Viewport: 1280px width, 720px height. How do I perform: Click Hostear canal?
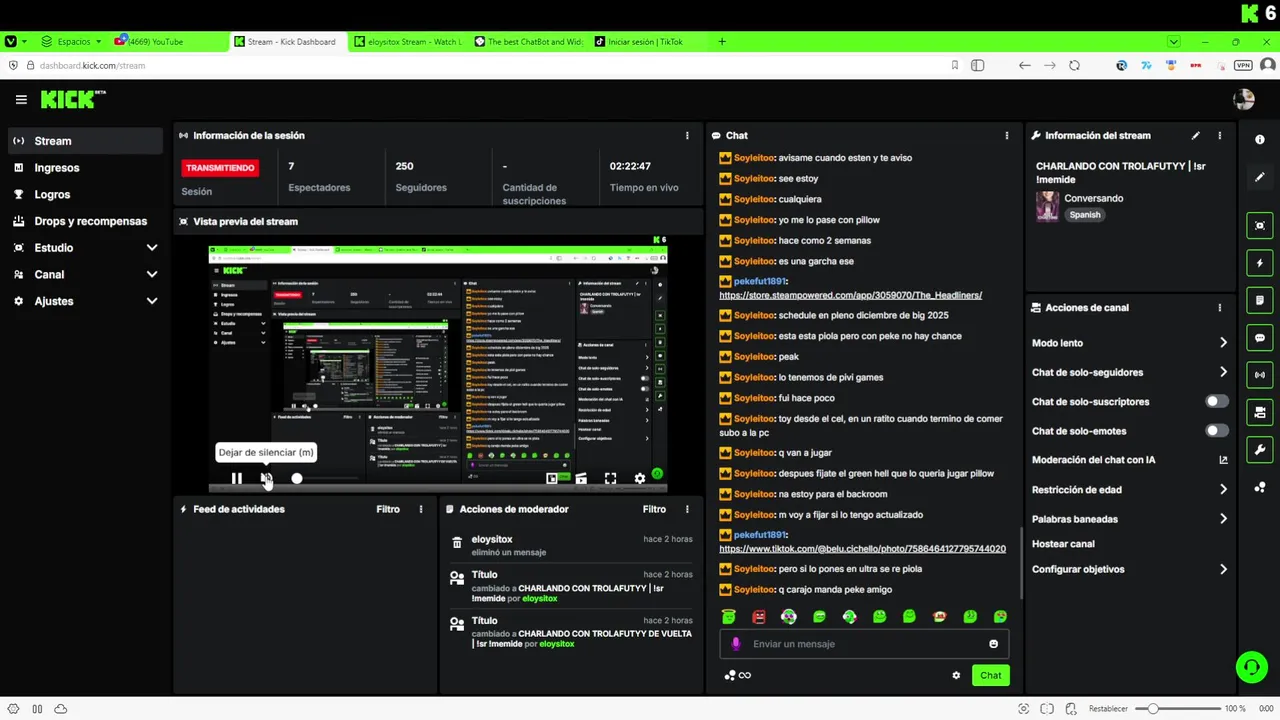point(1063,544)
